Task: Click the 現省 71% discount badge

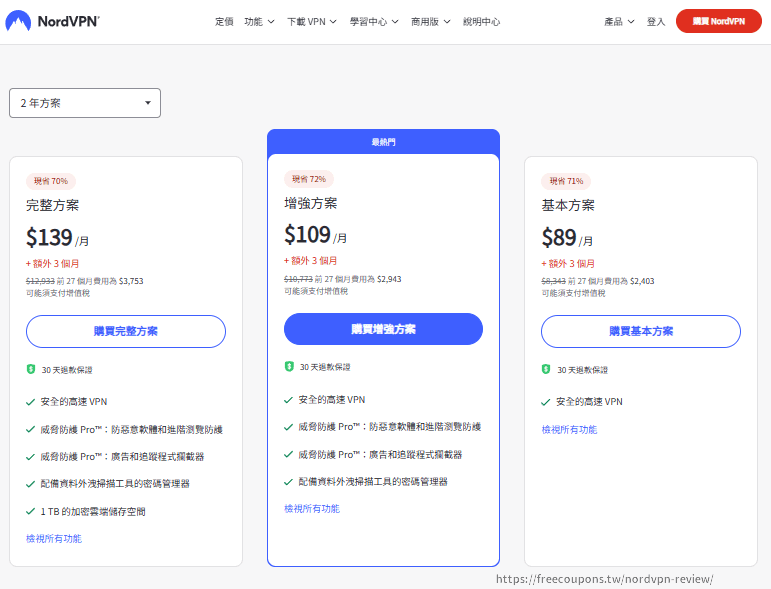Action: click(x=566, y=181)
